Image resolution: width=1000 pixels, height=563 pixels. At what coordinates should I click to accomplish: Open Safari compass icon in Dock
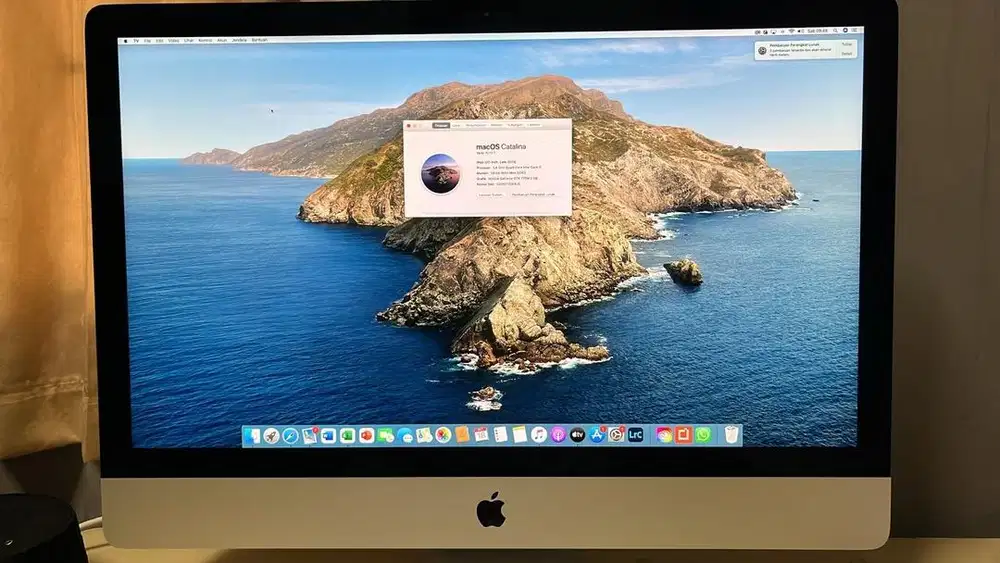pos(291,435)
